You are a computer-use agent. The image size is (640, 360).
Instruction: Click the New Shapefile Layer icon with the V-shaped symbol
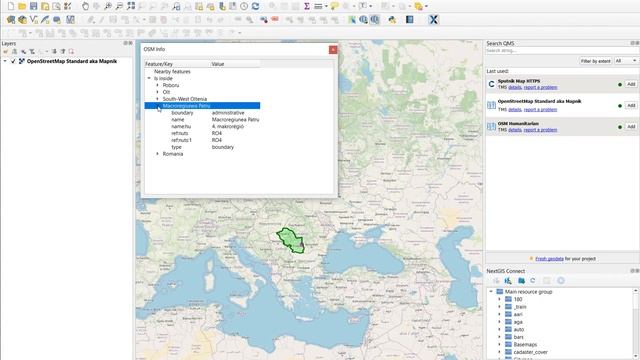[34, 19]
